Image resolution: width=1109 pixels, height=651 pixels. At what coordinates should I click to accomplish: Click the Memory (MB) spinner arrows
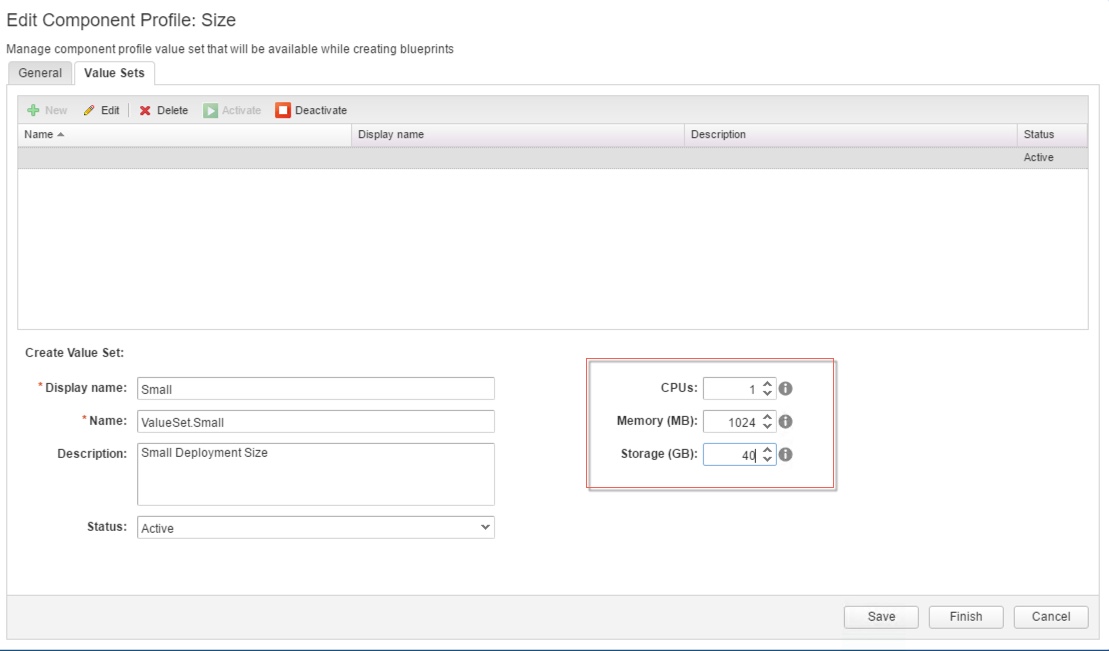767,422
